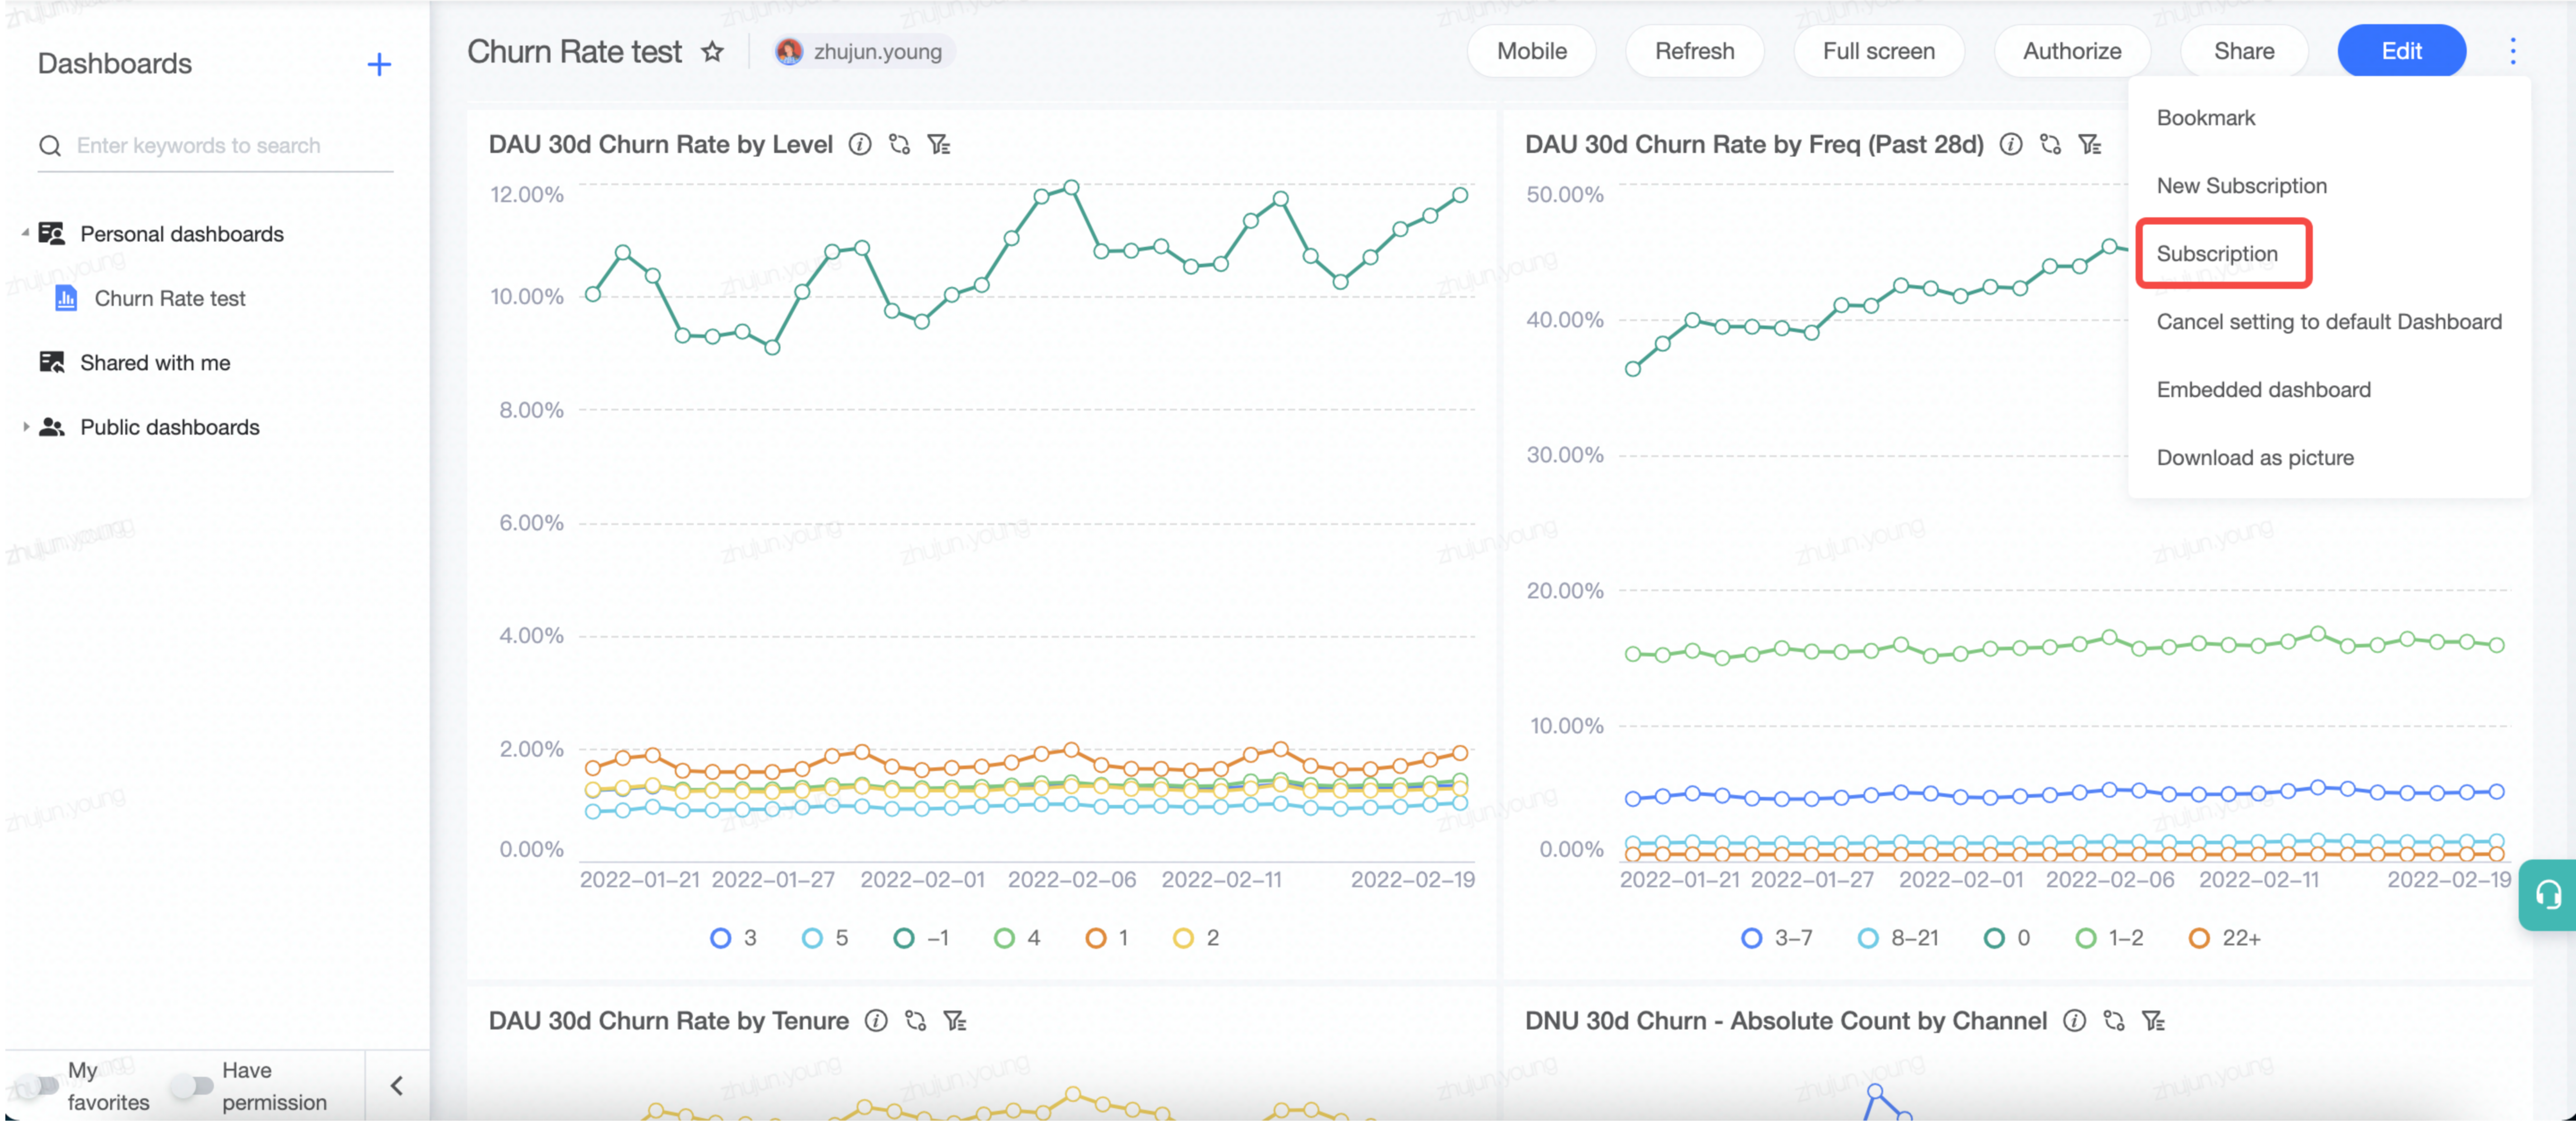Toggle the Have permission switch
This screenshot has height=1121, width=2576.
[x=192, y=1086]
